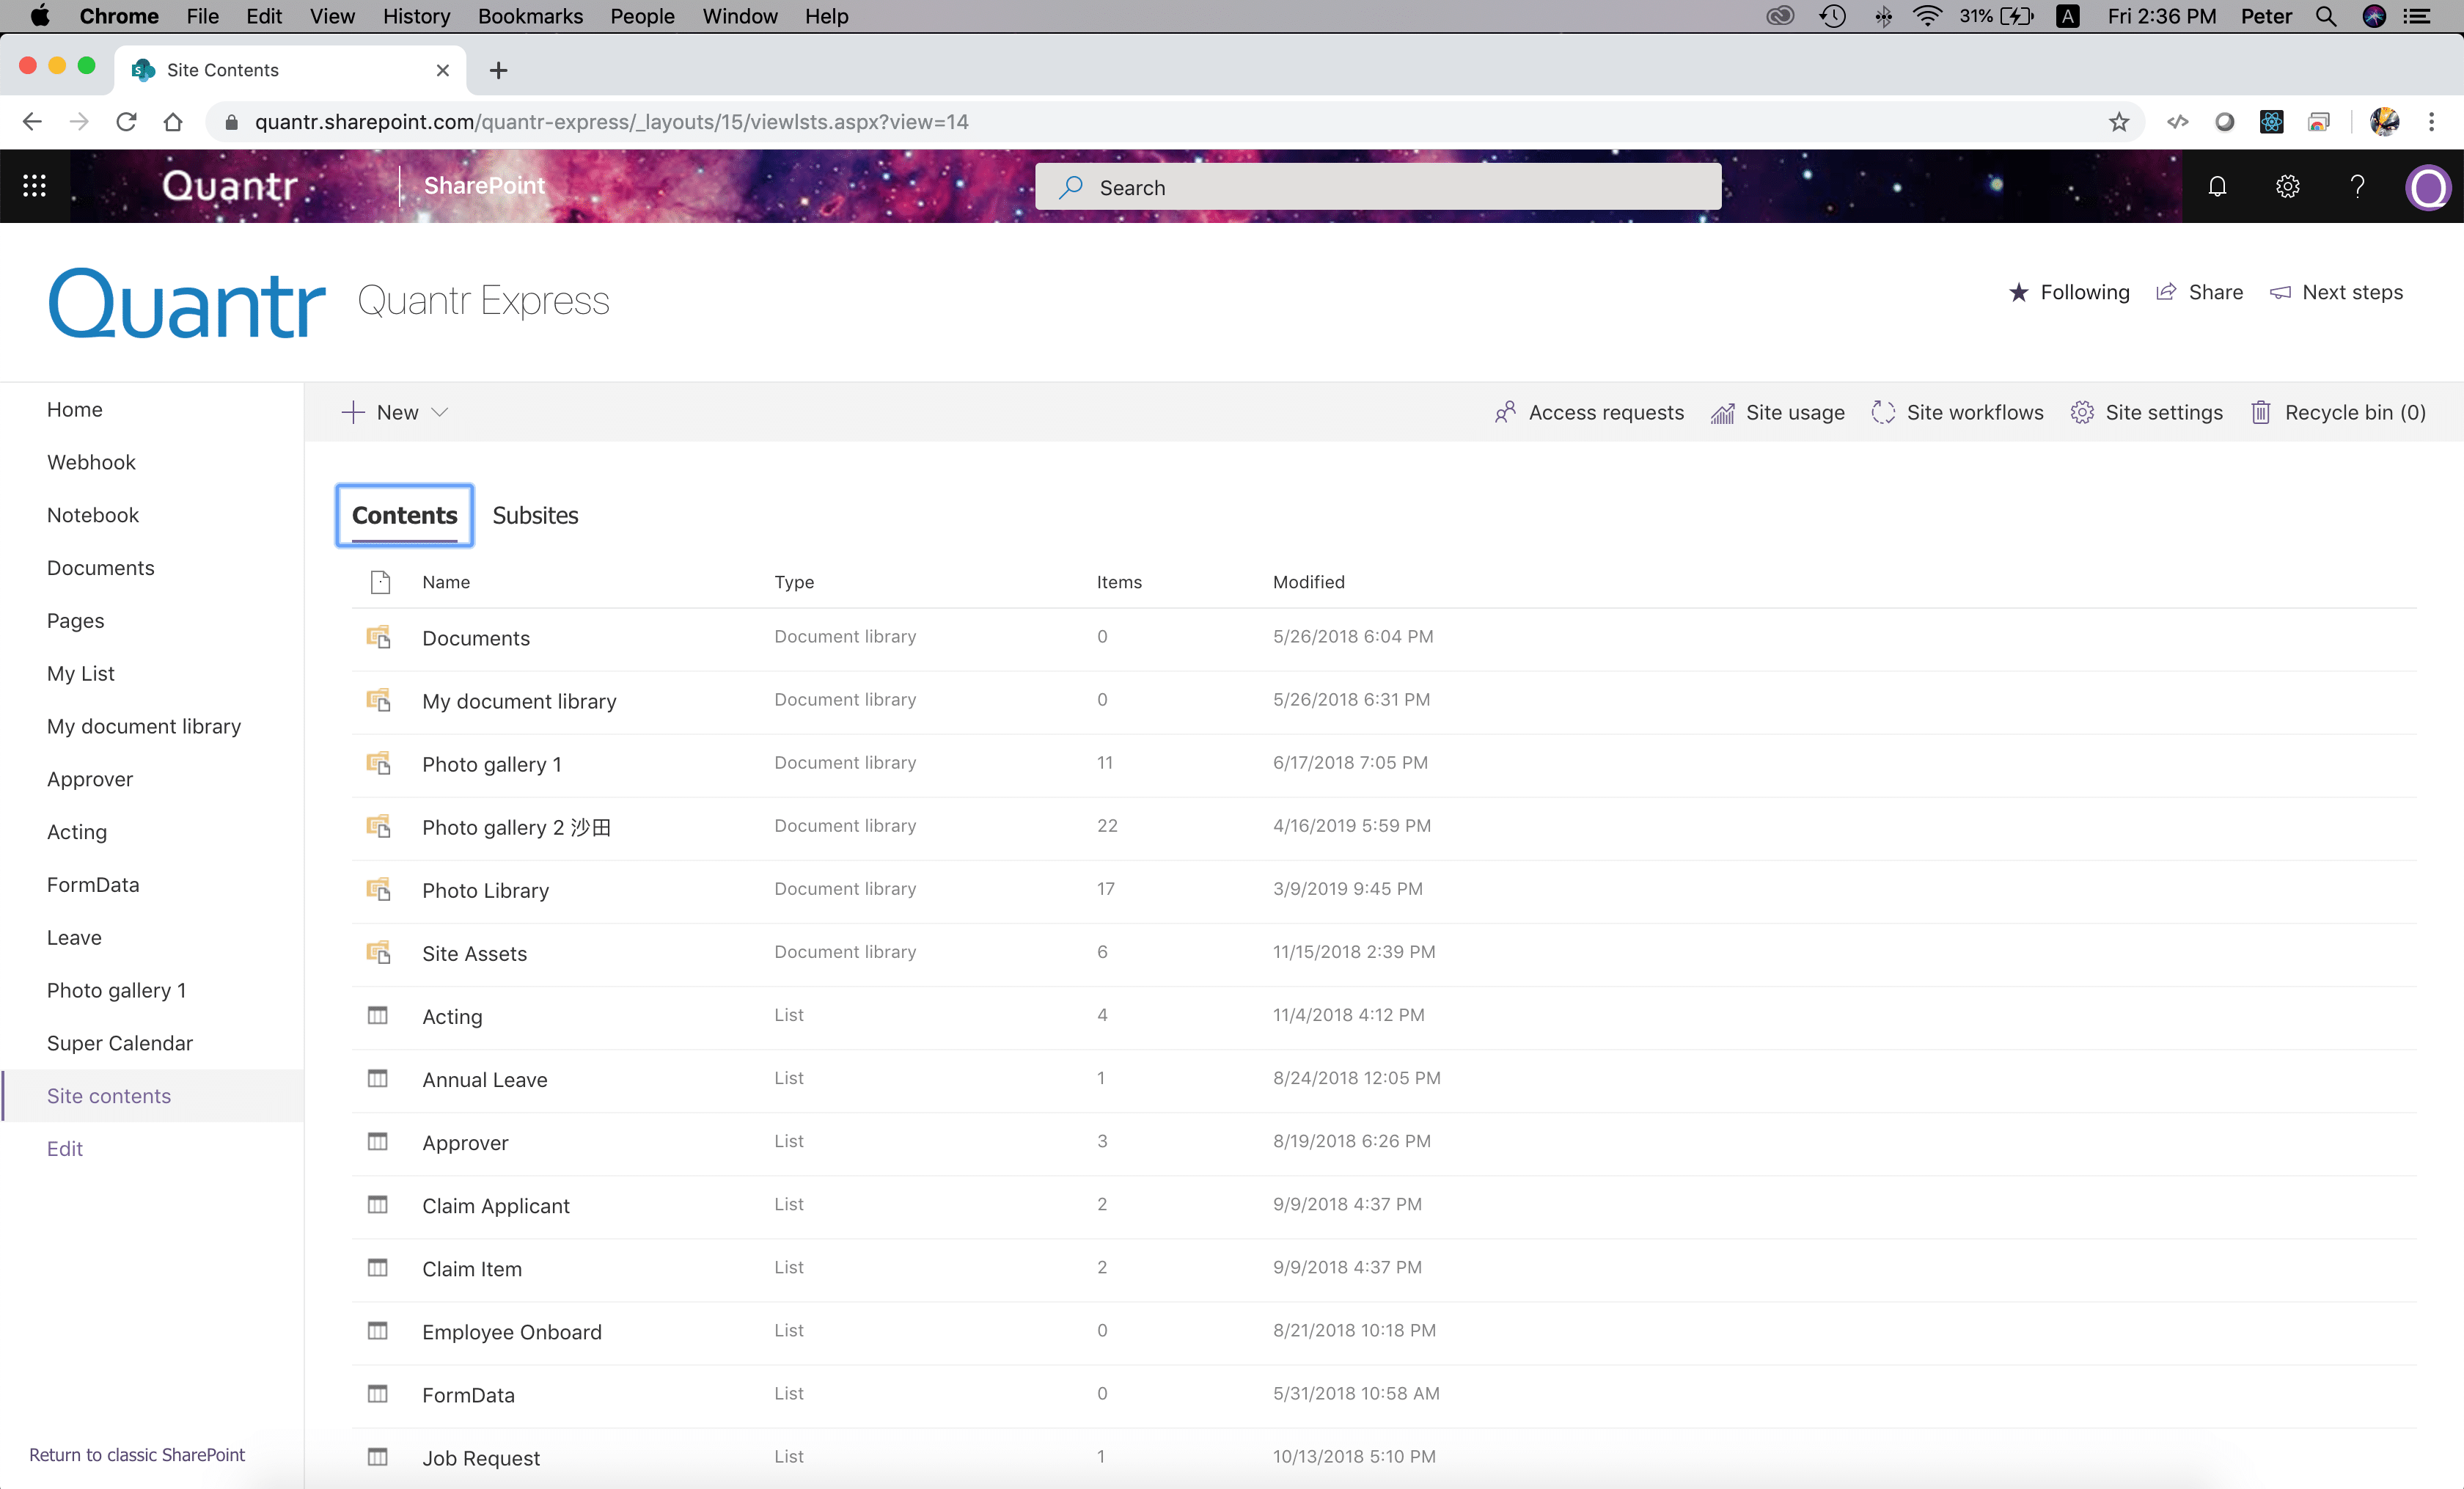This screenshot has height=1489, width=2464.
Task: Click Edit link in left navigation
Action: pyautogui.click(x=65, y=1148)
